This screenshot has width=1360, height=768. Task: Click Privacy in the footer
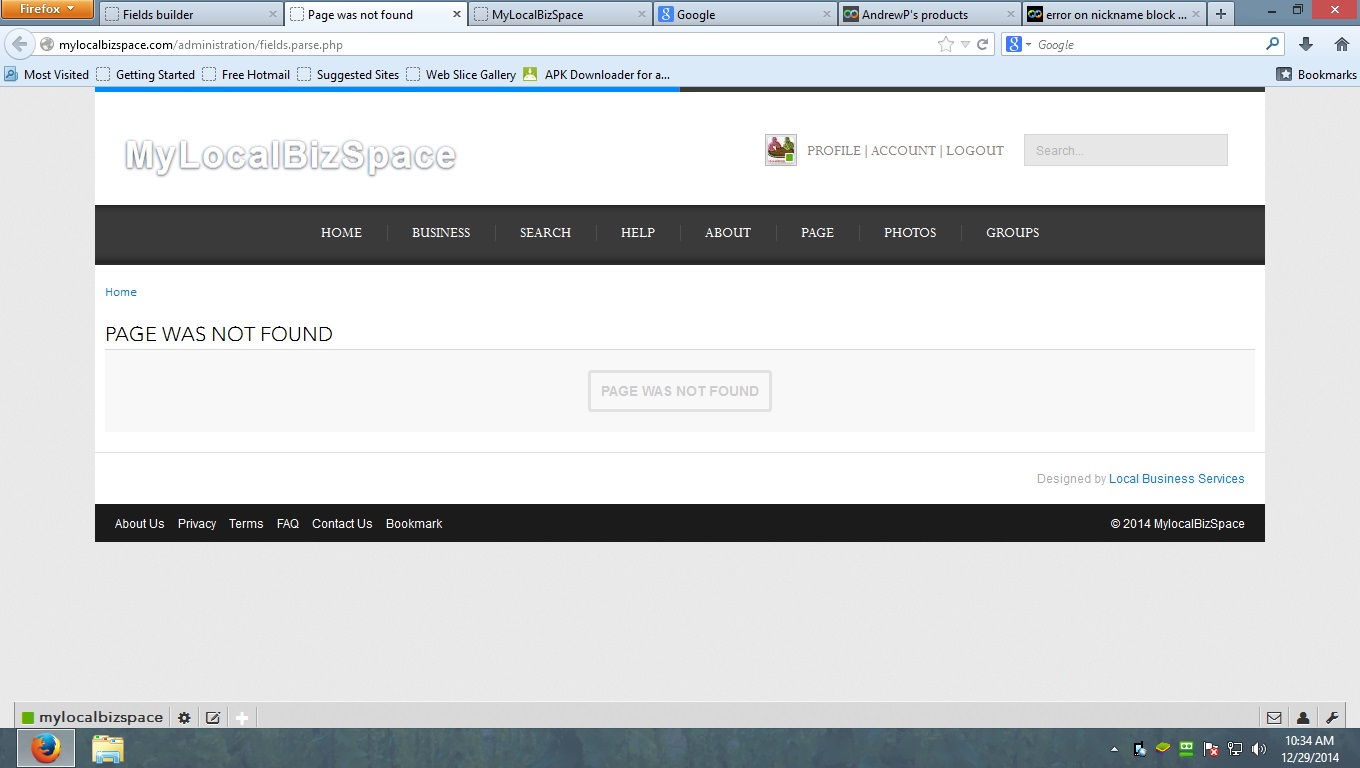pyautogui.click(x=197, y=524)
